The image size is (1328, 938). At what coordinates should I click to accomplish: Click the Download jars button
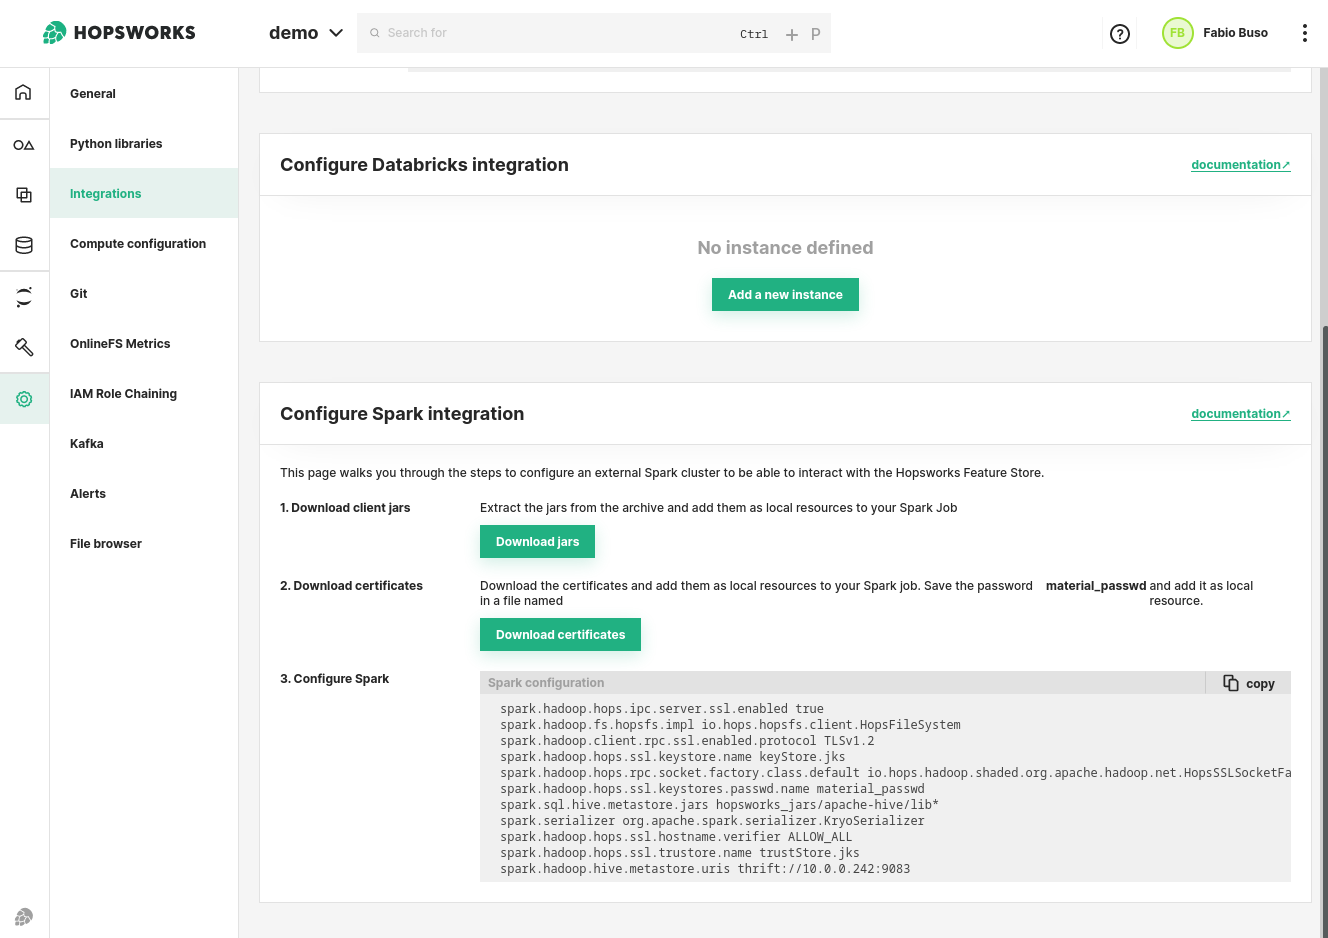537,541
